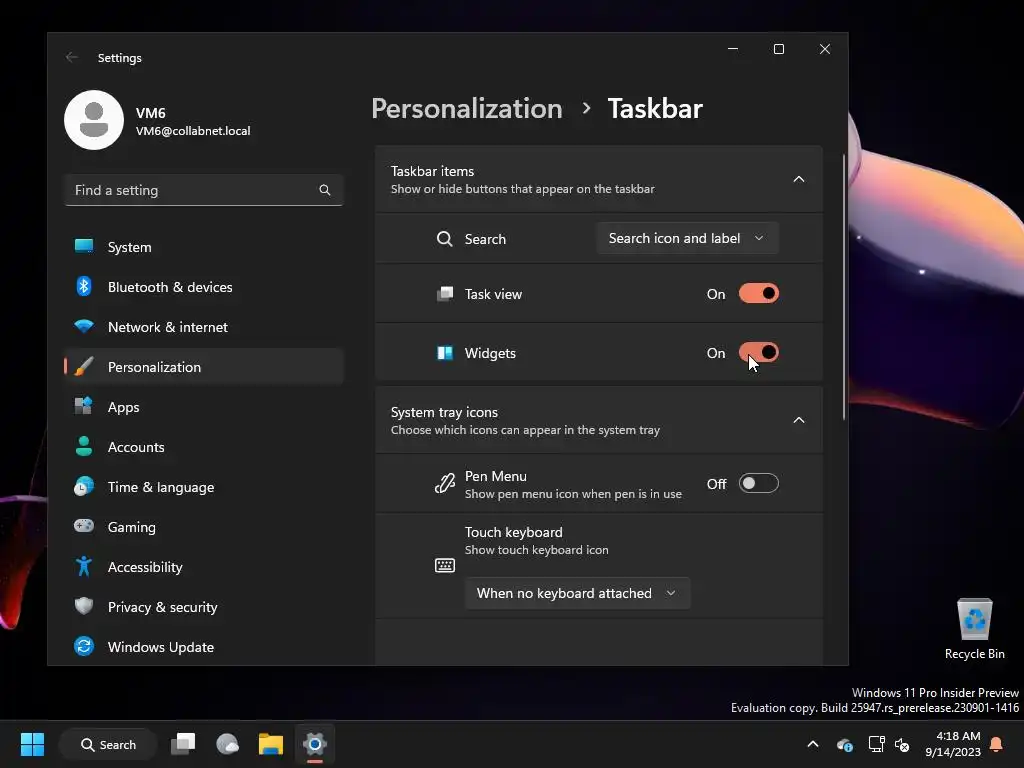The height and width of the screenshot is (768, 1024).
Task: Turn off the Task view toggle
Action: (758, 293)
